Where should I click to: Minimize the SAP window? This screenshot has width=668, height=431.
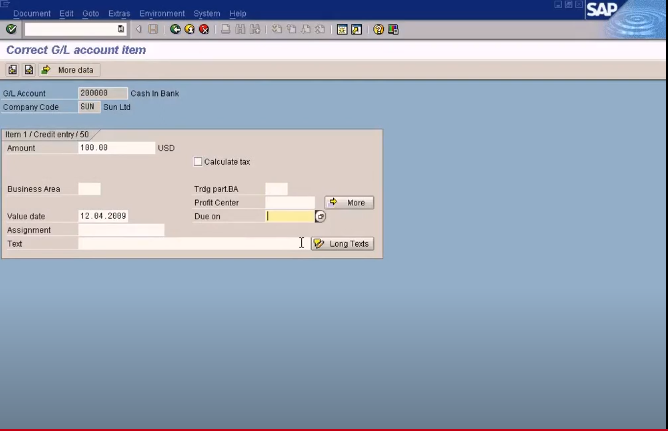tap(558, 4)
